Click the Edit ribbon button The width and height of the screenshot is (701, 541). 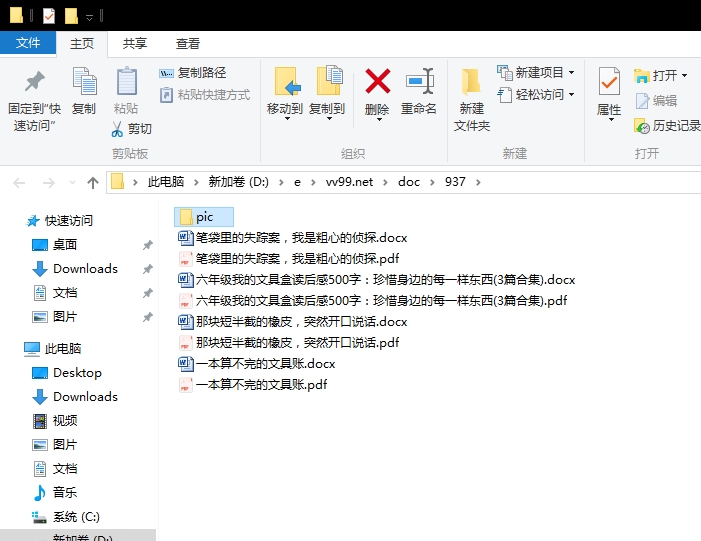click(x=656, y=101)
